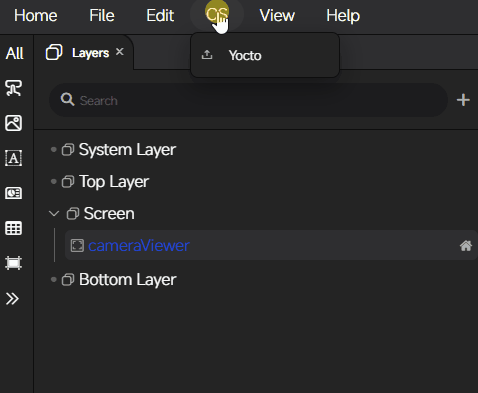Click the home icon on cameraViewer row
478x393 pixels.
click(x=466, y=246)
